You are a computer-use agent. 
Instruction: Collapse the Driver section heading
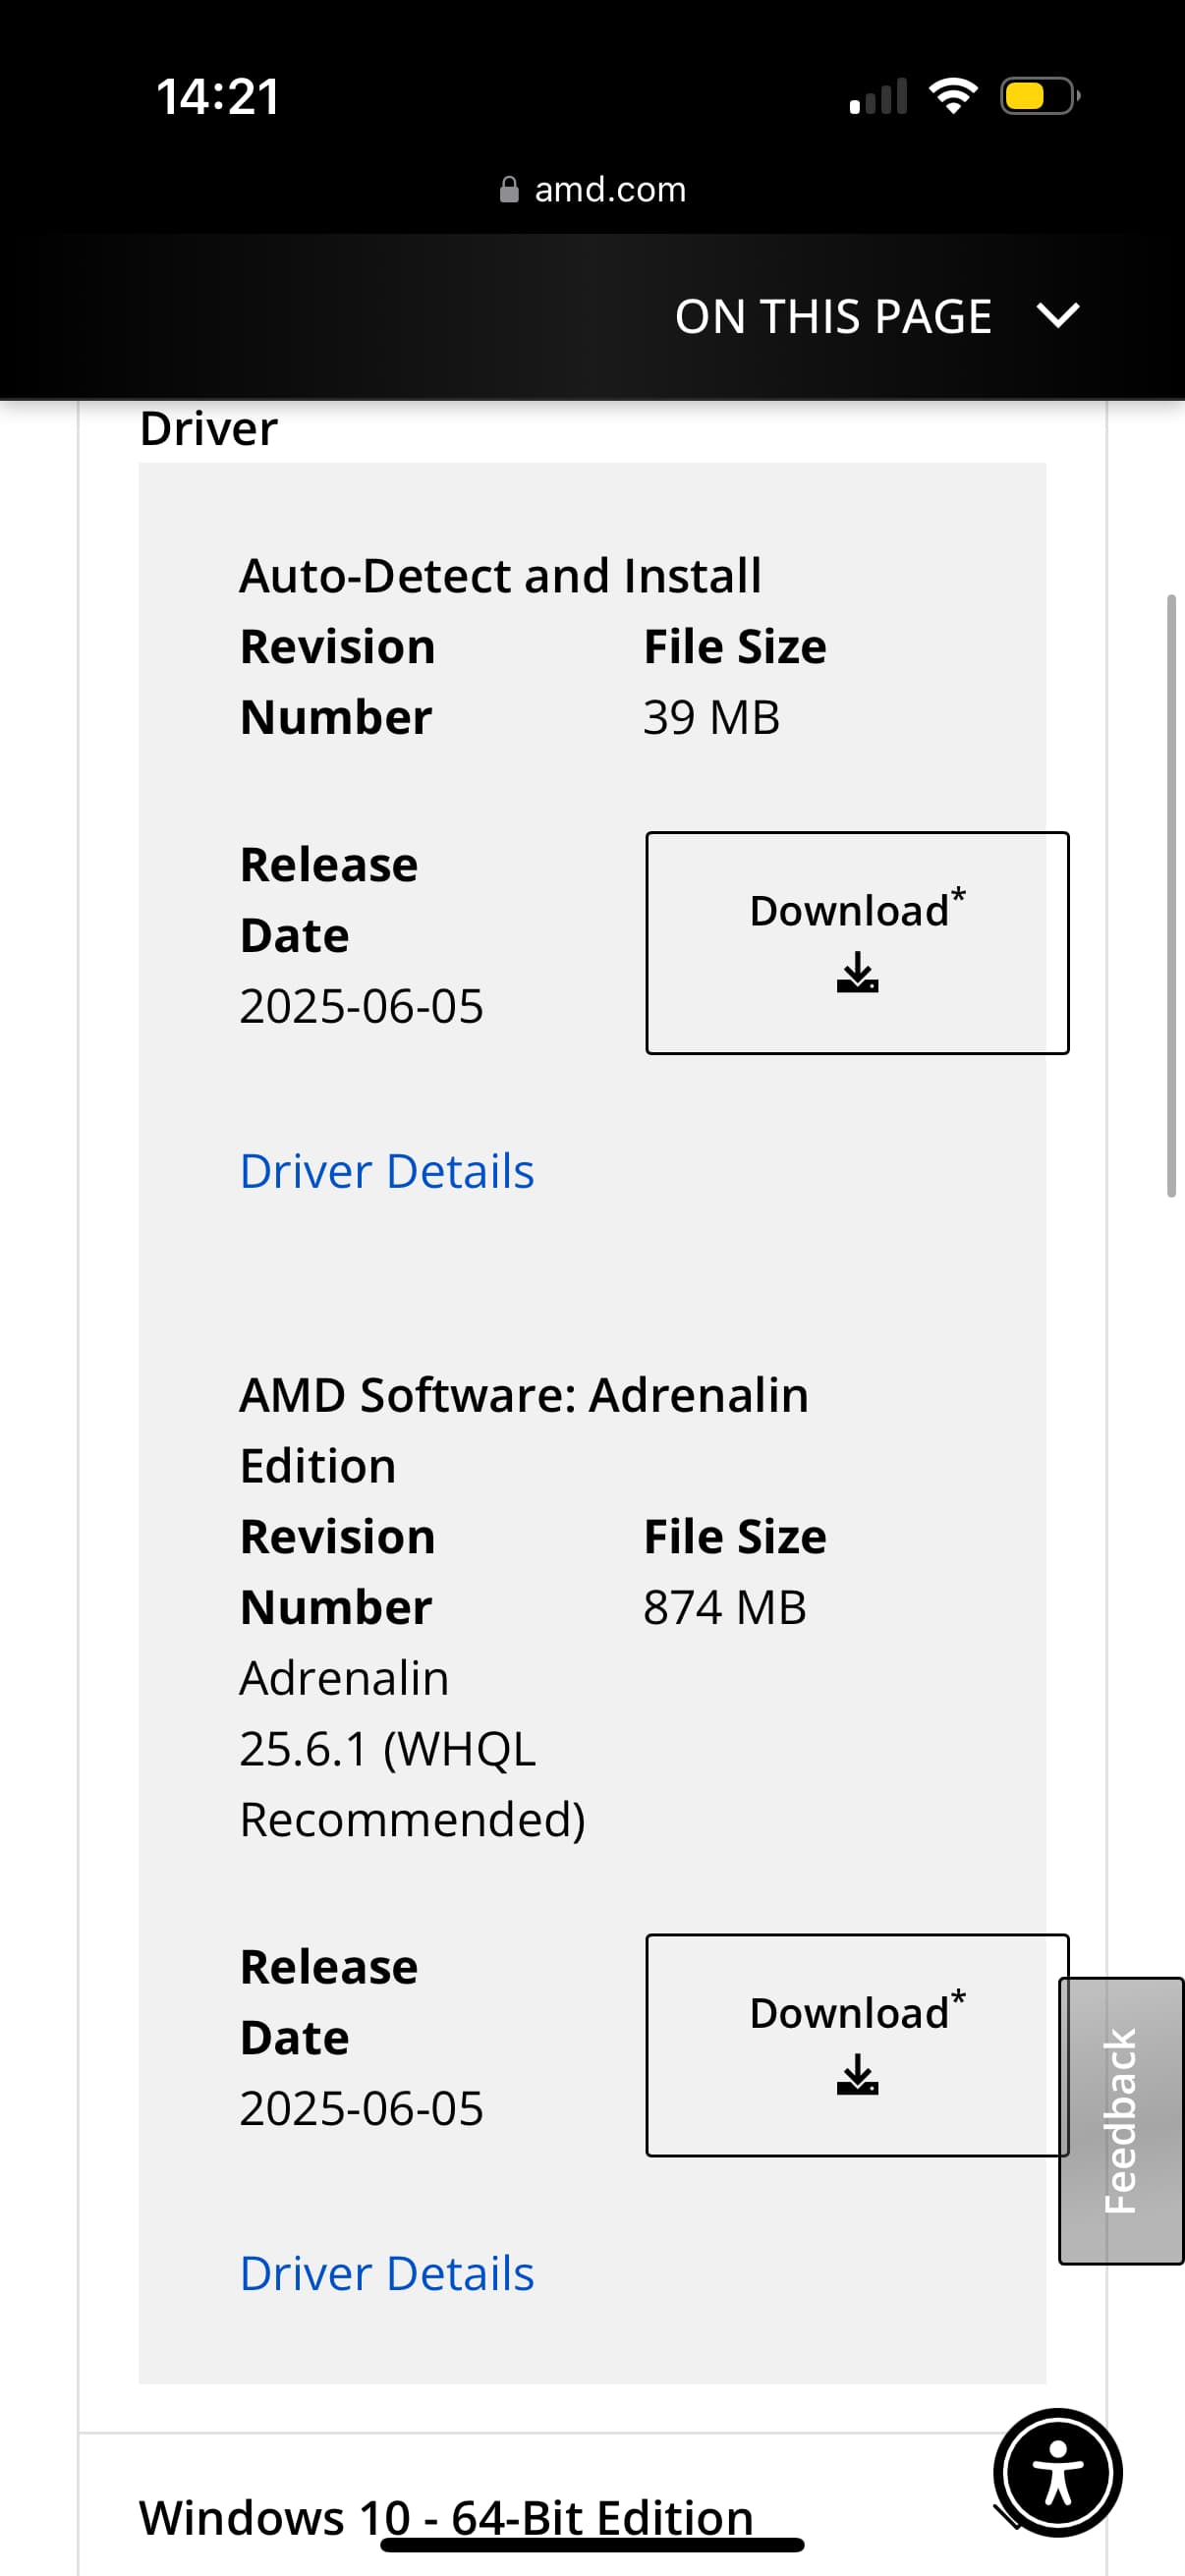click(x=208, y=429)
